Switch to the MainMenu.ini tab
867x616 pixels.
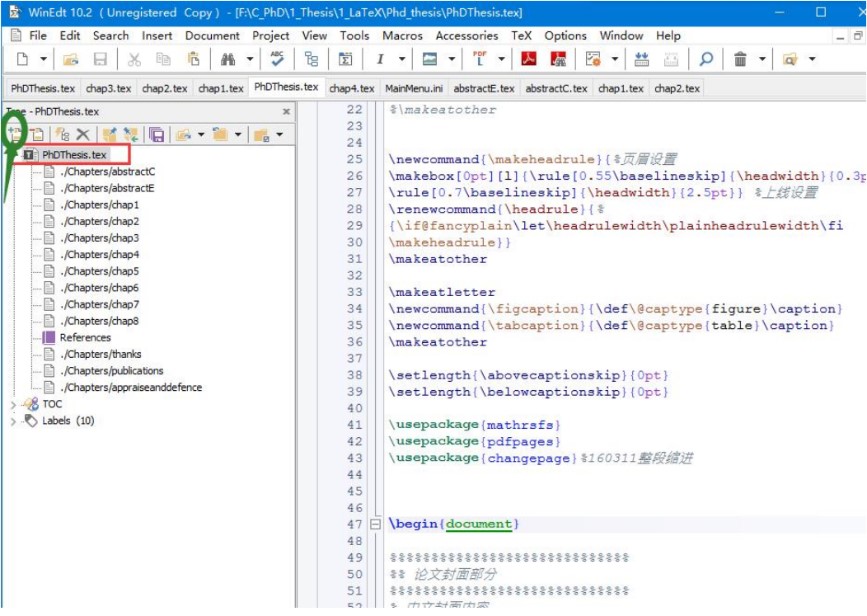(414, 88)
